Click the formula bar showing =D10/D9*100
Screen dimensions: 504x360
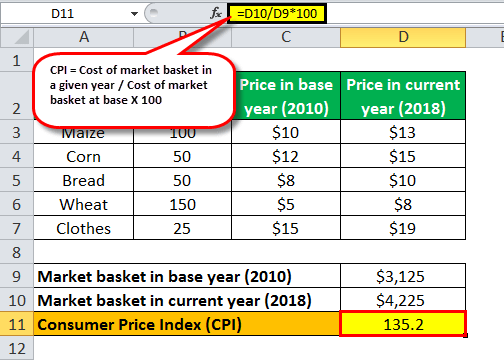(277, 14)
